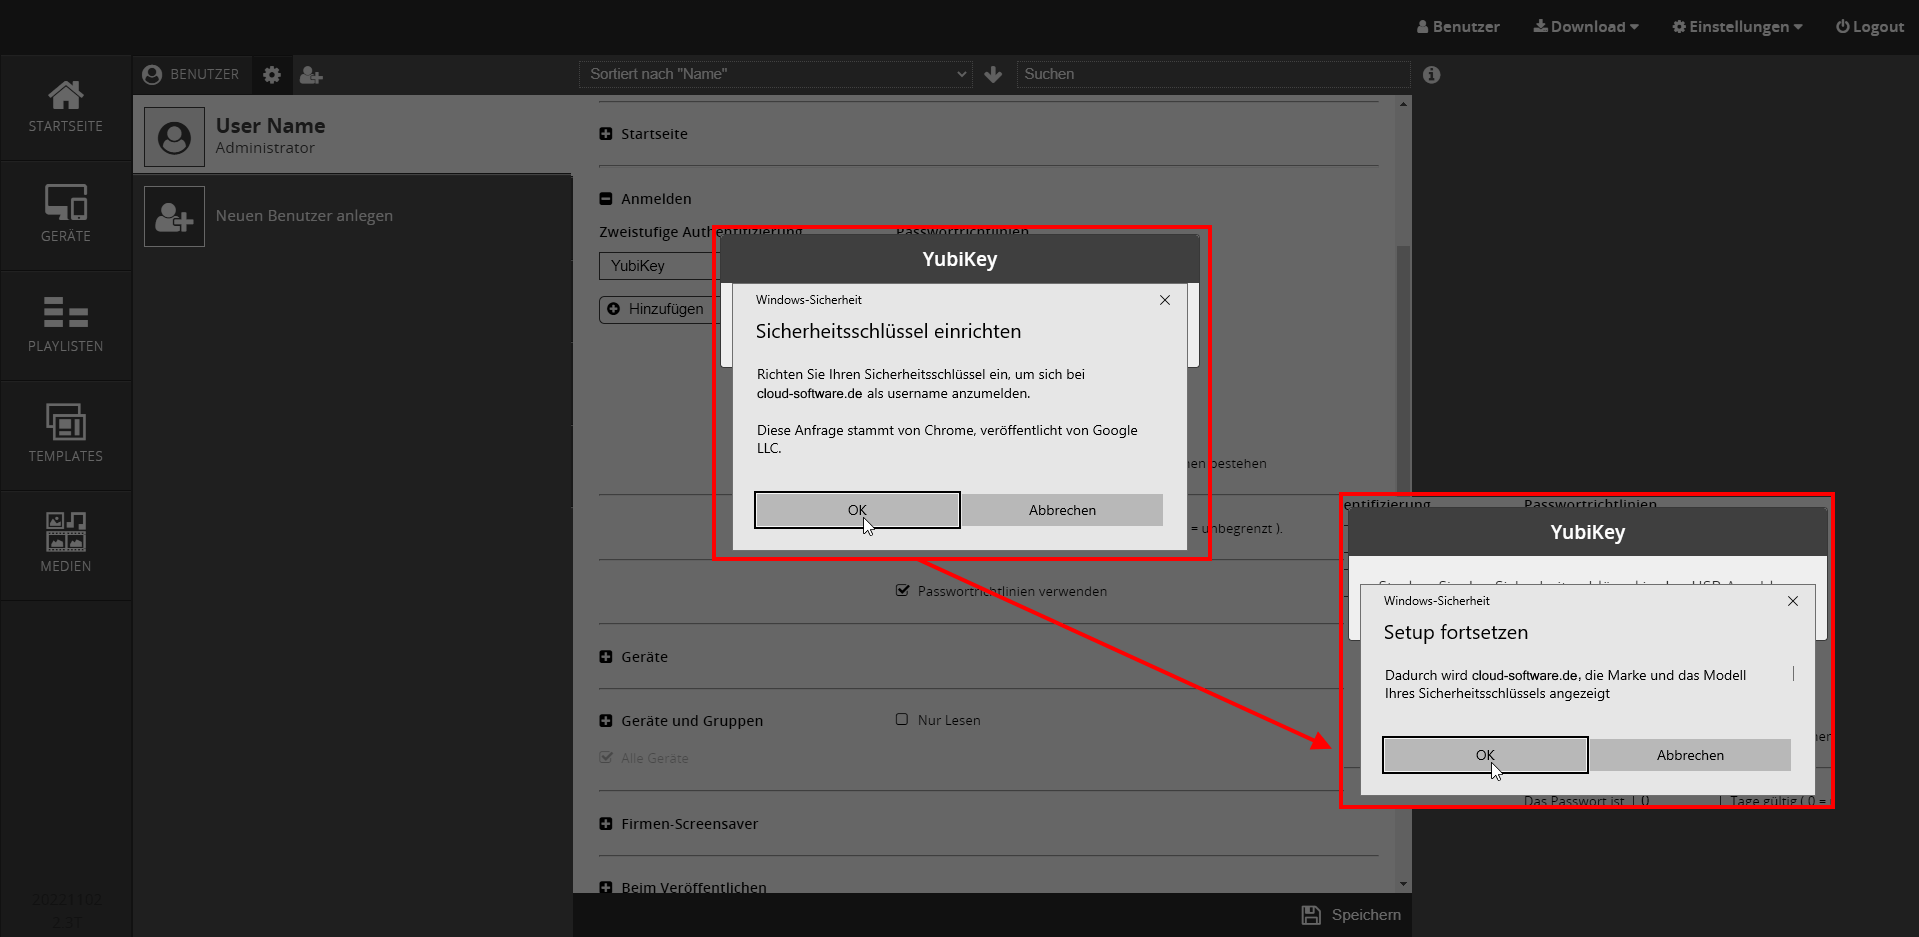The image size is (1919, 937).
Task: Click the sort direction arrow icon
Action: [993, 75]
